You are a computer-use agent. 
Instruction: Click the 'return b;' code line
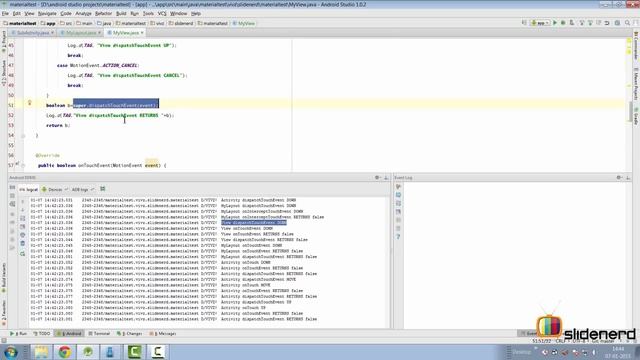pos(58,125)
